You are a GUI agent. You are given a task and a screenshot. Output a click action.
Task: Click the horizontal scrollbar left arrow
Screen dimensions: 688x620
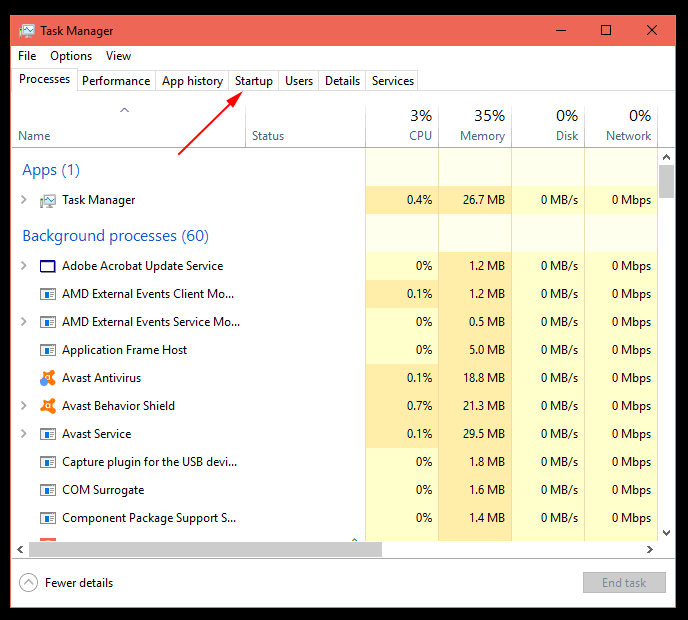point(20,549)
